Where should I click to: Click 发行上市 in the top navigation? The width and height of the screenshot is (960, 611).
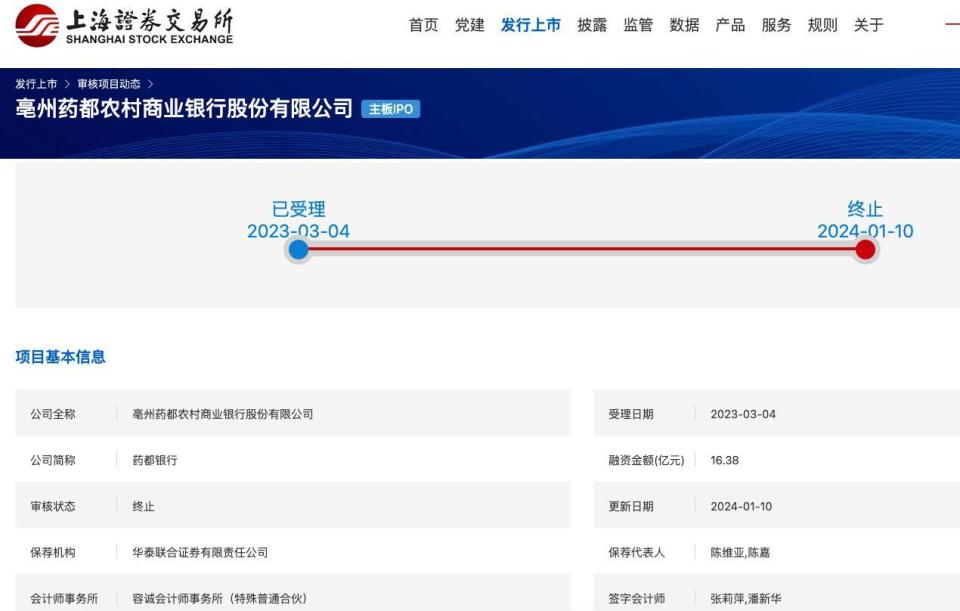(530, 24)
